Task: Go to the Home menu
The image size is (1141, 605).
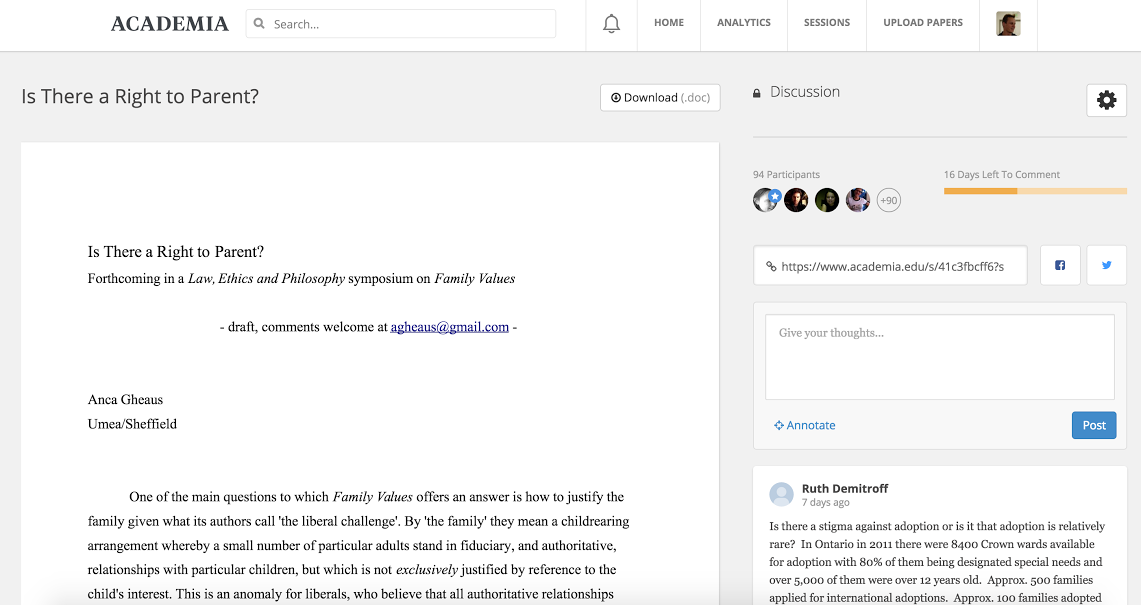Action: (x=669, y=23)
